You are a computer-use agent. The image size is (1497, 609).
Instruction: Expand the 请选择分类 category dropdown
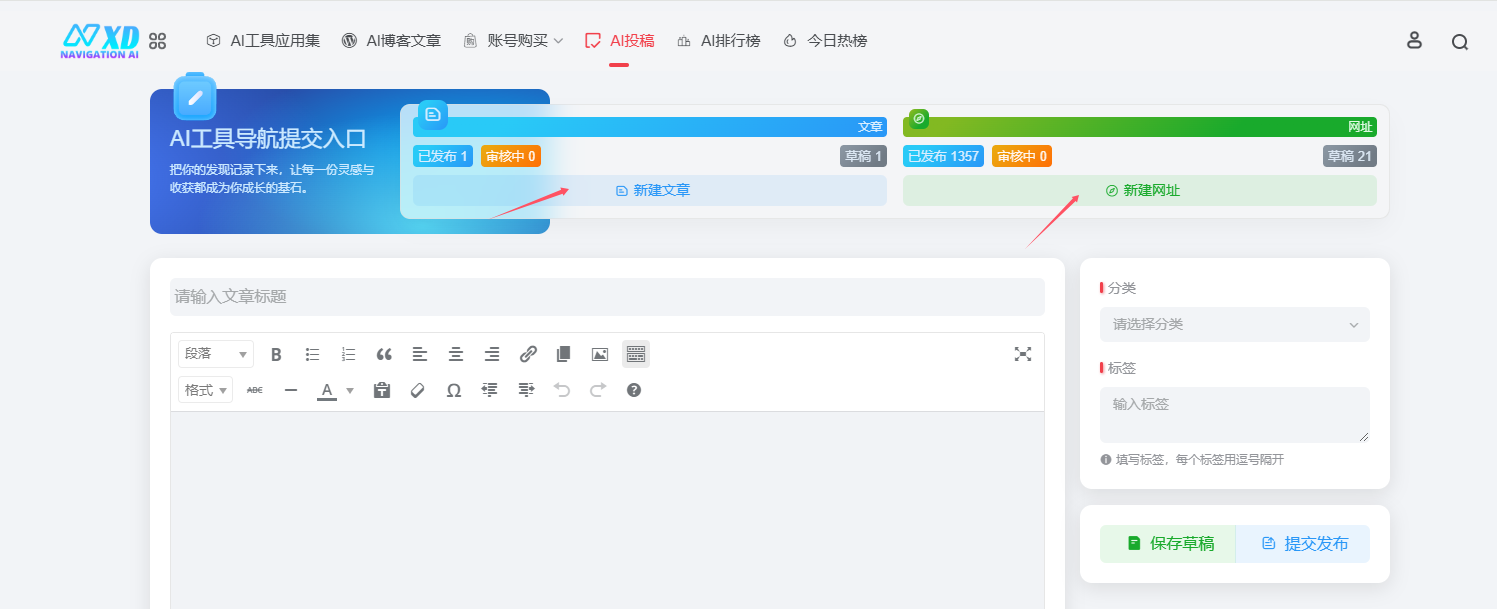click(1234, 324)
